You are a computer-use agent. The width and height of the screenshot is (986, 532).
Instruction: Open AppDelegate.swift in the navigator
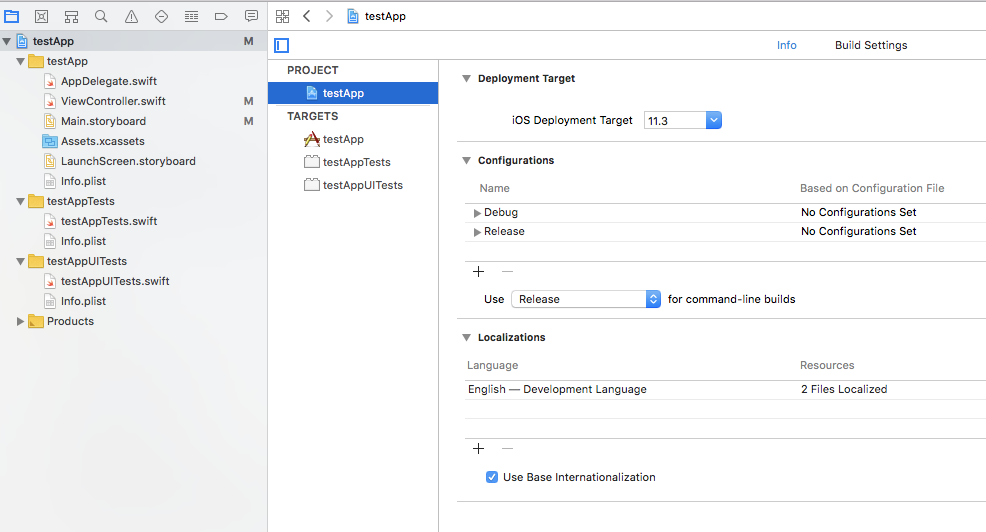(x=109, y=81)
